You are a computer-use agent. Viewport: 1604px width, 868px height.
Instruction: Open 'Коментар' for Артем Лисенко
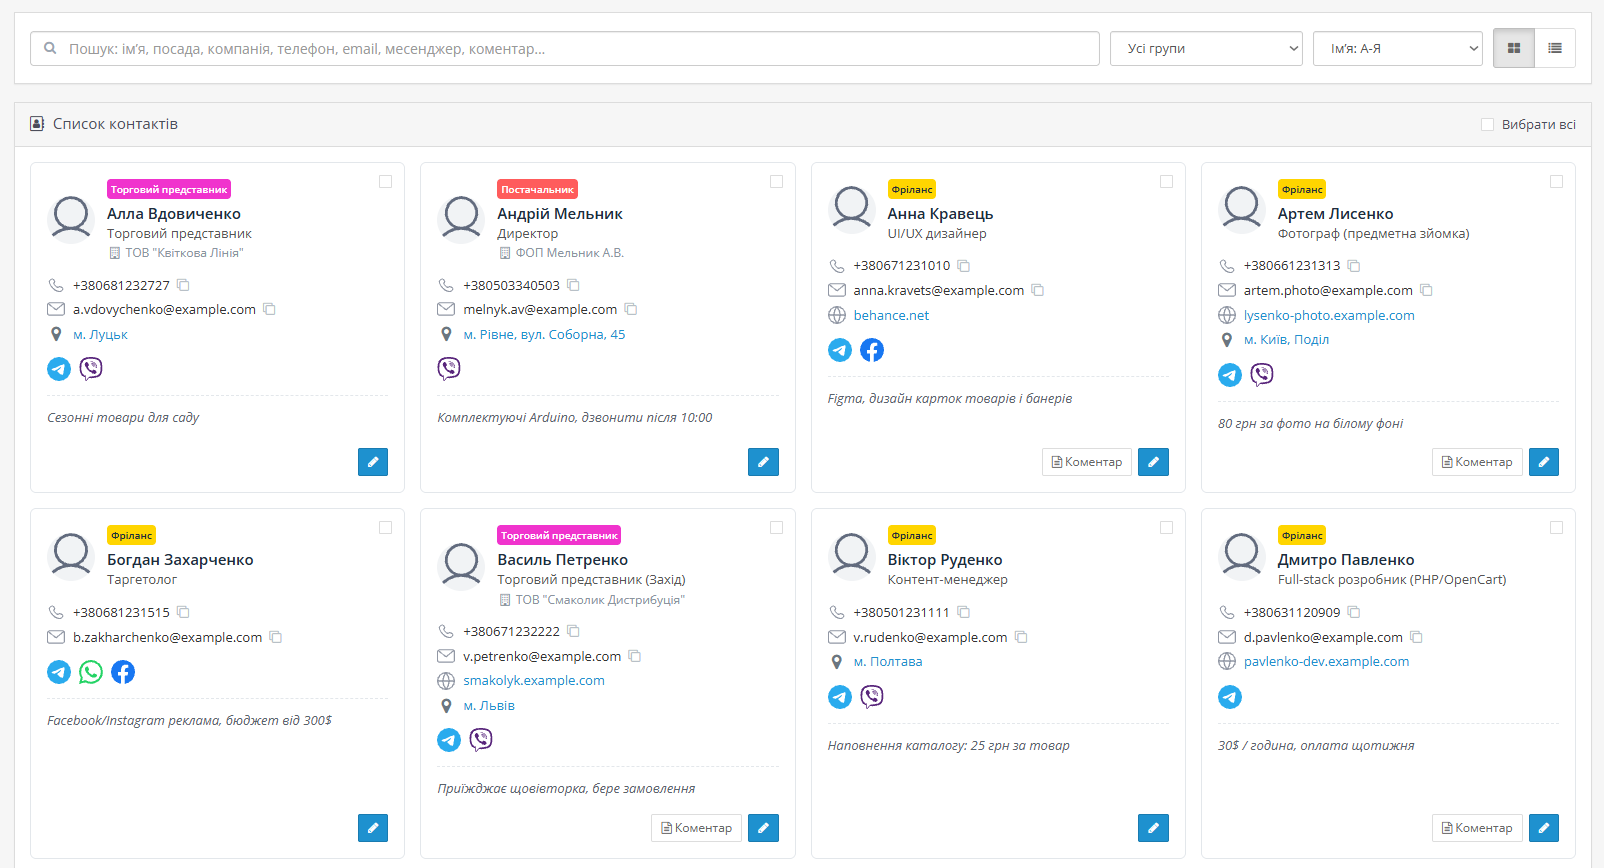pyautogui.click(x=1477, y=462)
